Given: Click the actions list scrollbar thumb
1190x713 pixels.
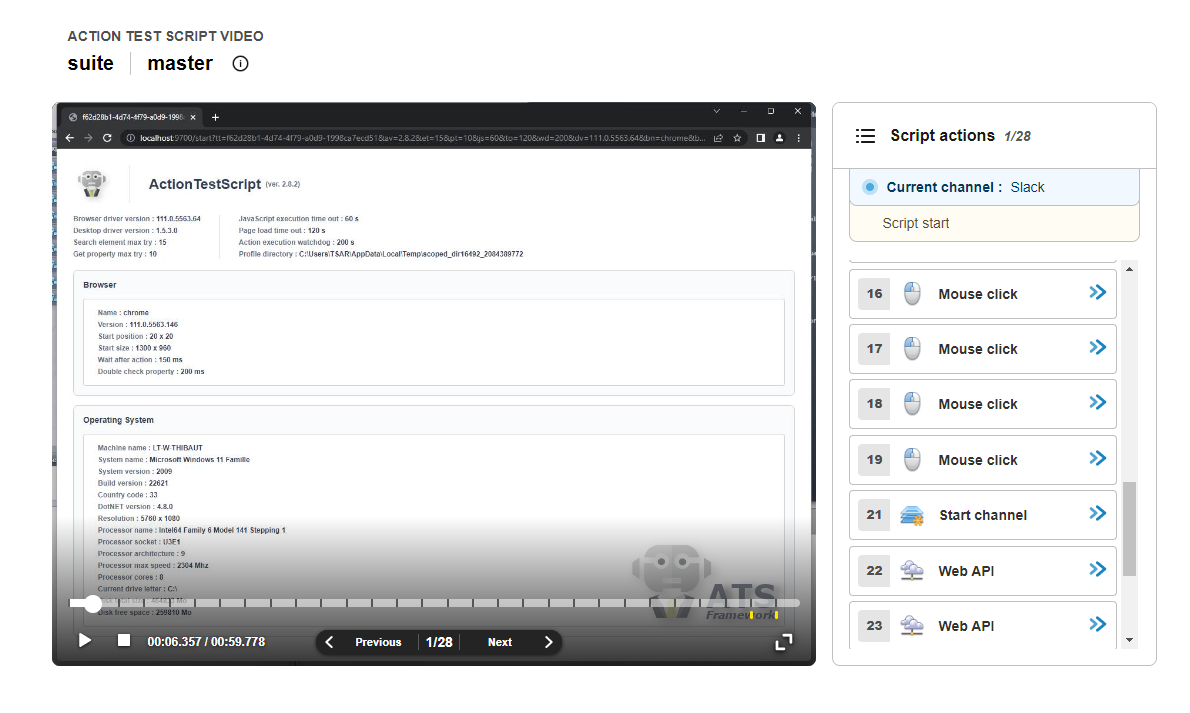Looking at the screenshot, I should tap(1129, 528).
